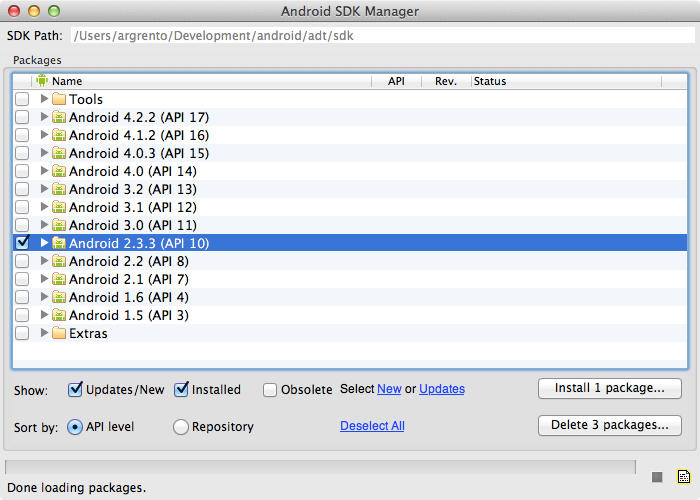Uncheck the Android 2.3.3 (API 10) checkbox

click(x=22, y=243)
